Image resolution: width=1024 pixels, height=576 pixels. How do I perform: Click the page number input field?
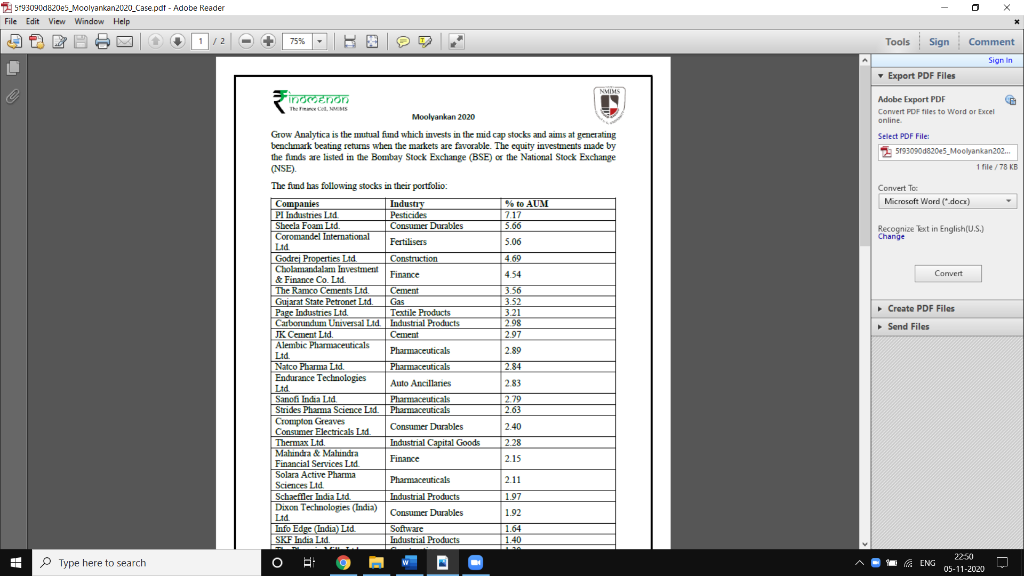(201, 41)
